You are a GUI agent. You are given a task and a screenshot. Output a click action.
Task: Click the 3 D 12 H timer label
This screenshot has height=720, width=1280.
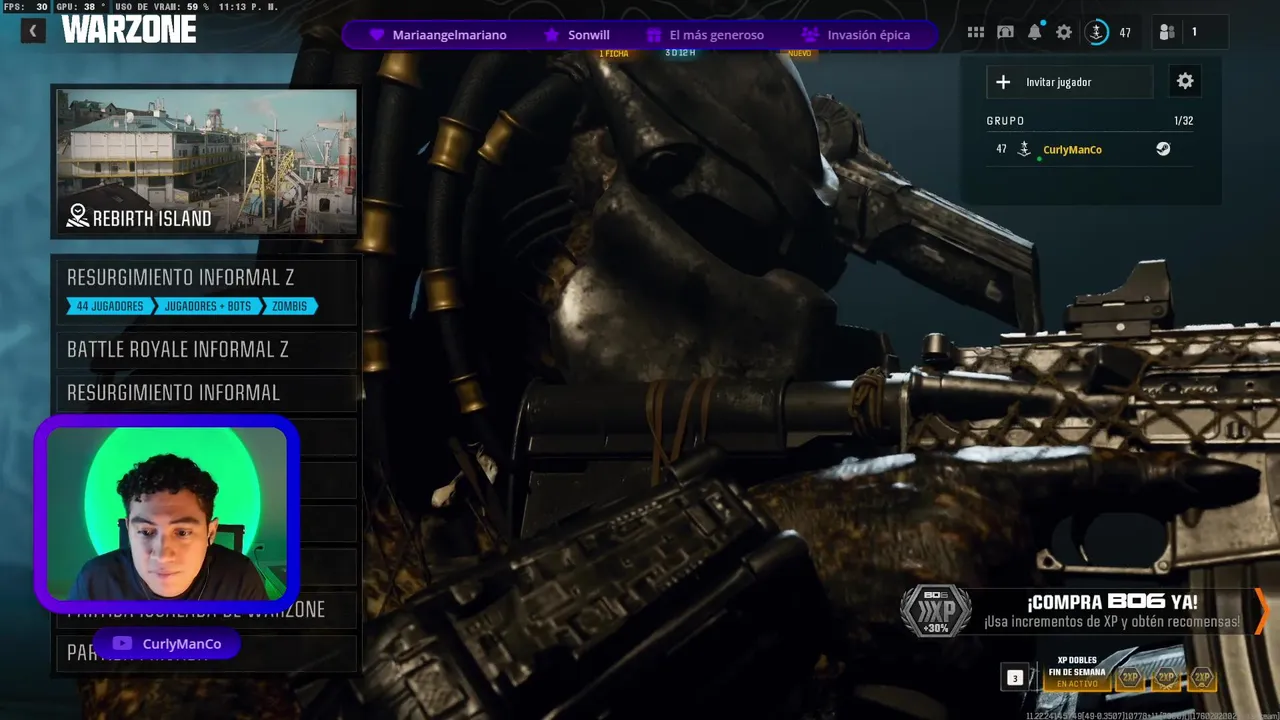(x=680, y=53)
